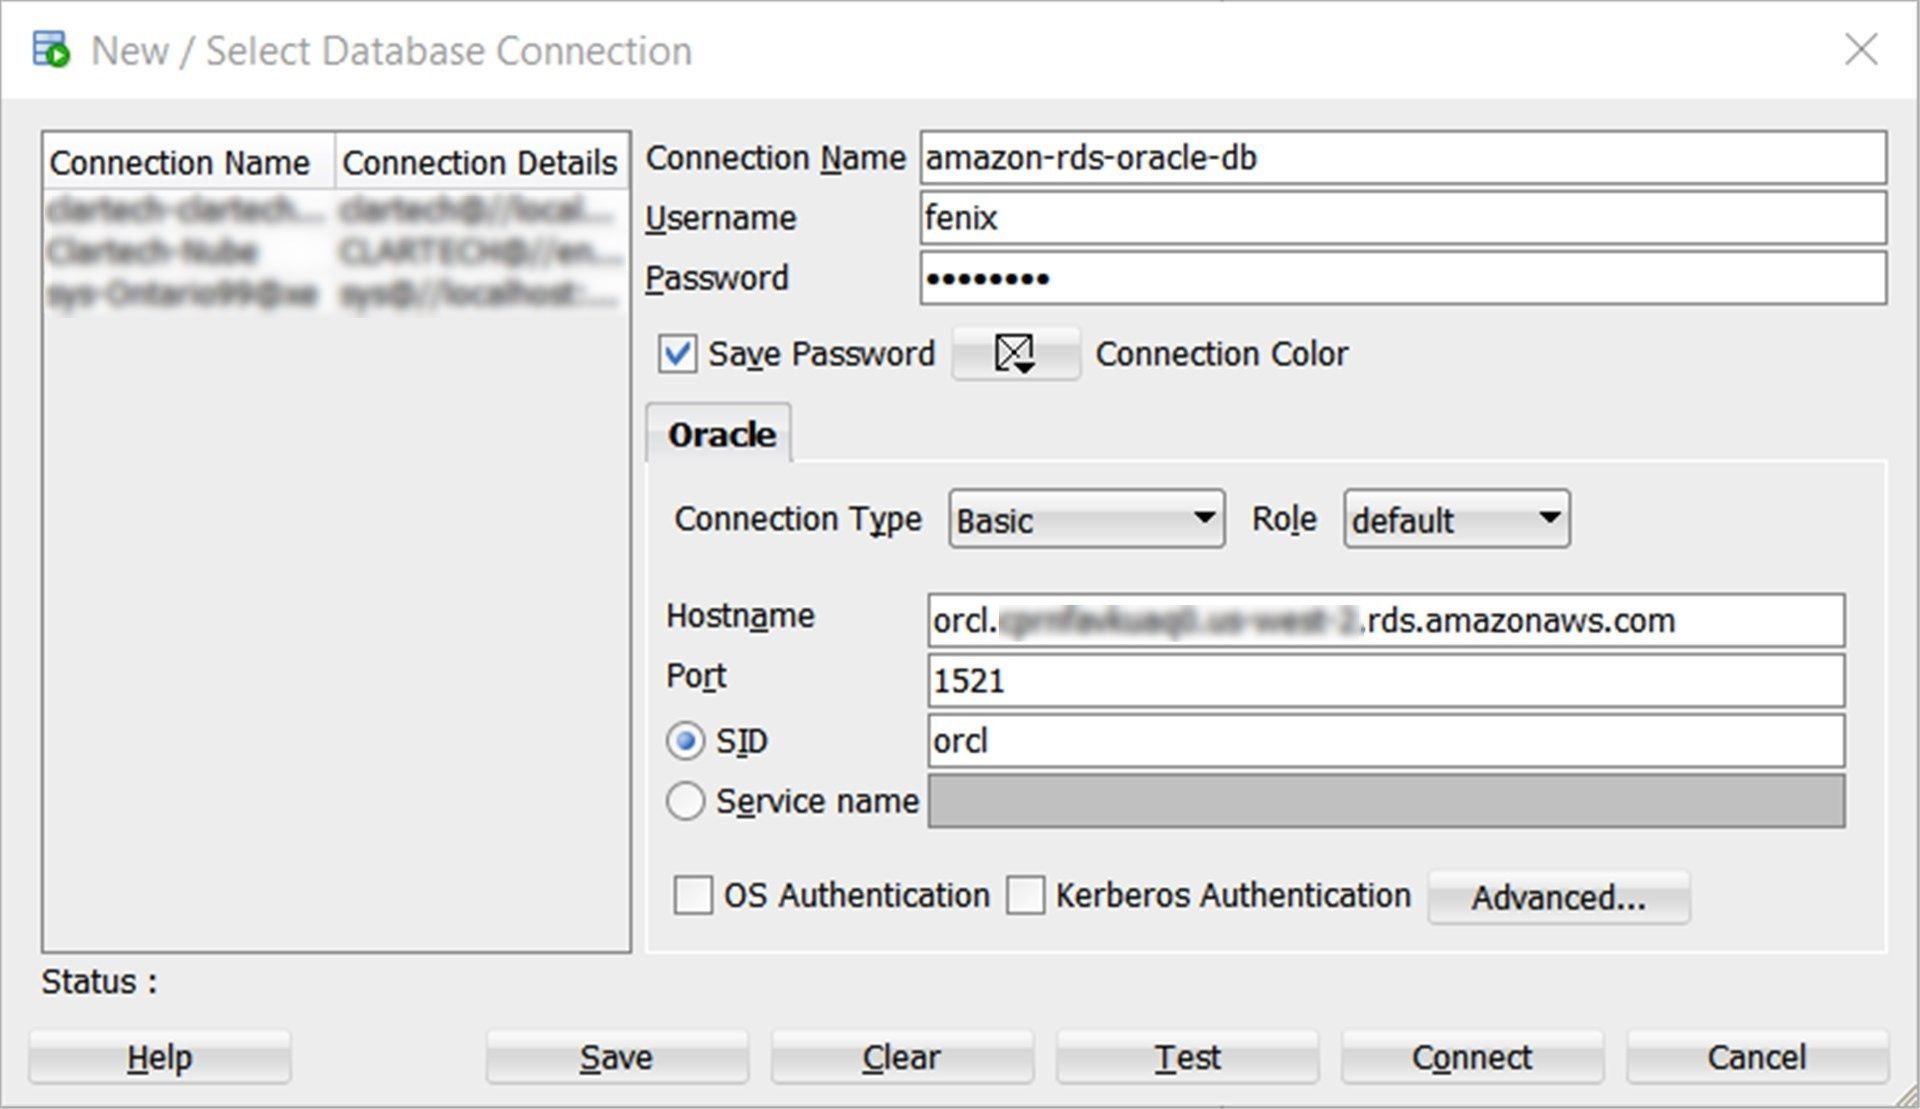Click the Test button
1920x1109 pixels.
pyautogui.click(x=1187, y=1057)
